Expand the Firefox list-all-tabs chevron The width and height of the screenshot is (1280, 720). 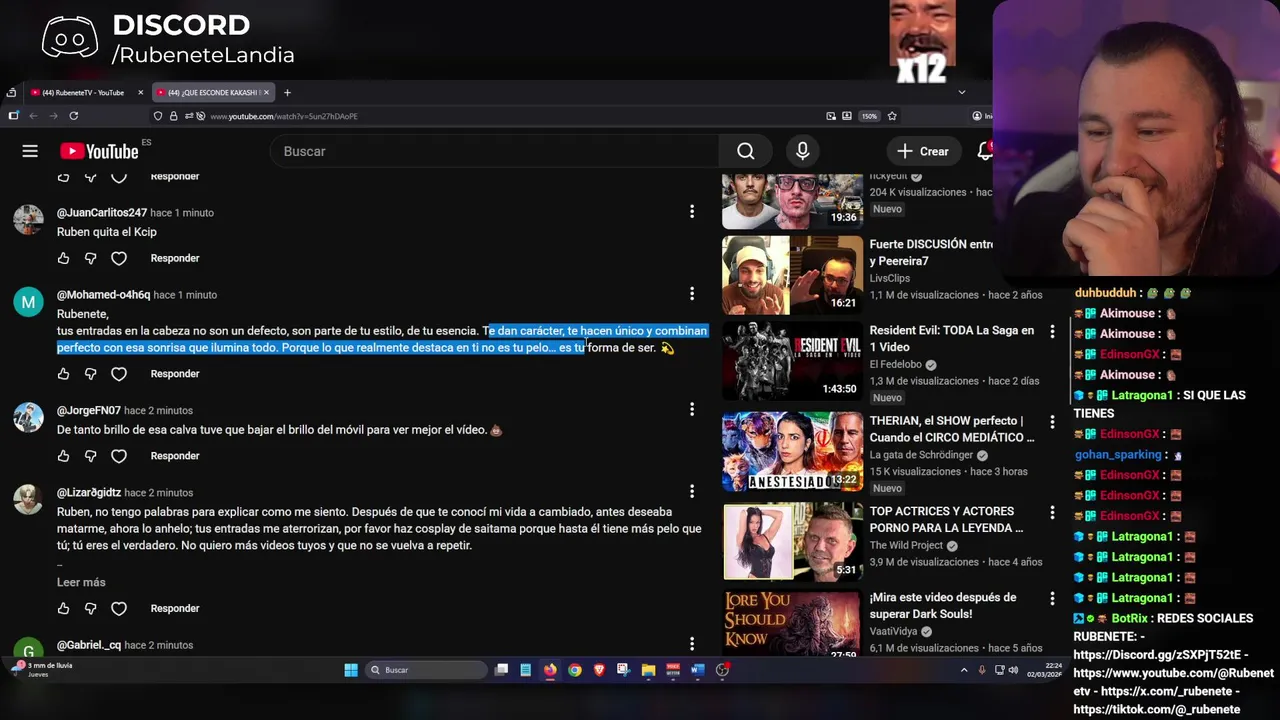(962, 92)
